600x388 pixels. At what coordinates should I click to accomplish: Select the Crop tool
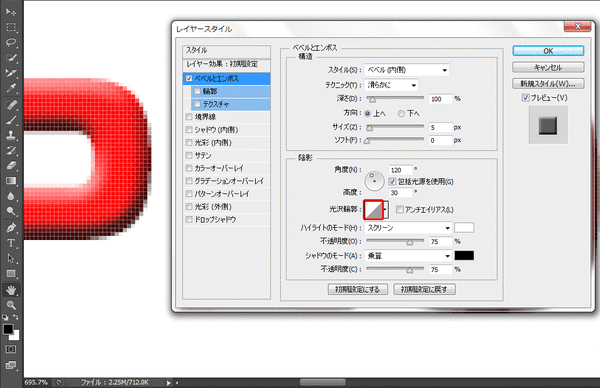click(x=11, y=73)
